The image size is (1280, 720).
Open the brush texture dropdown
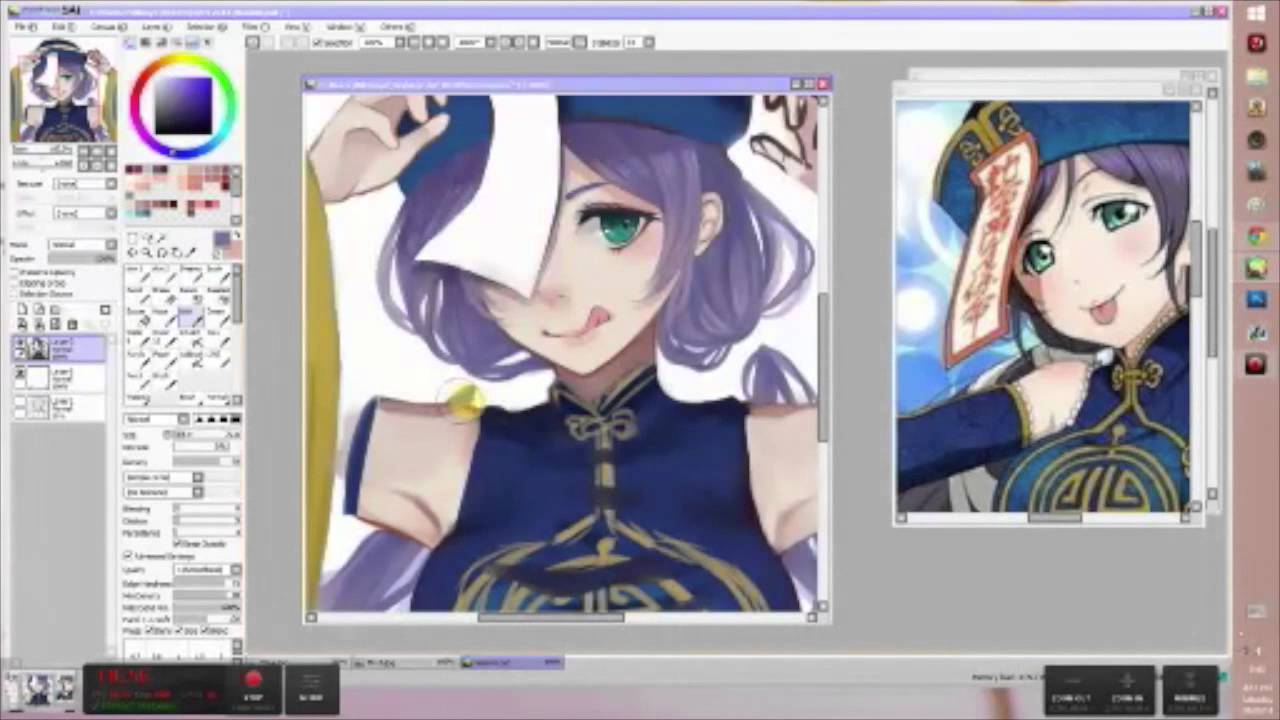tap(162, 493)
